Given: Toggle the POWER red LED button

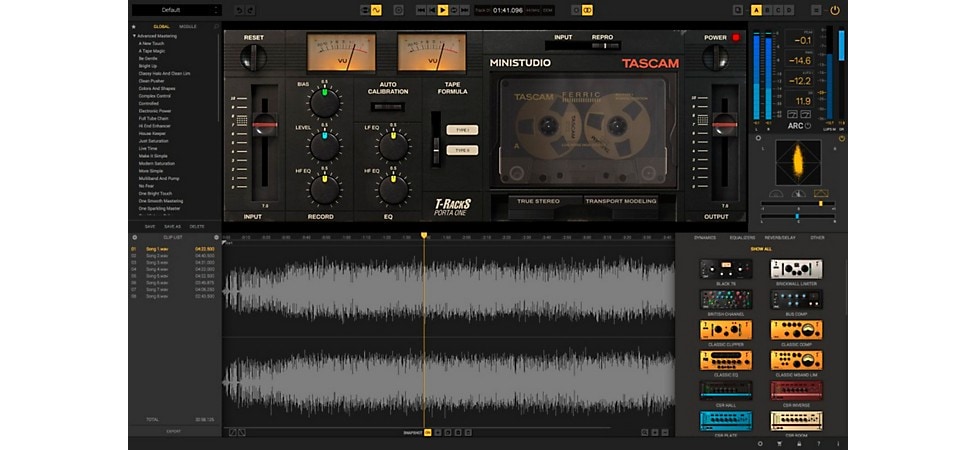Looking at the screenshot, I should [x=736, y=37].
